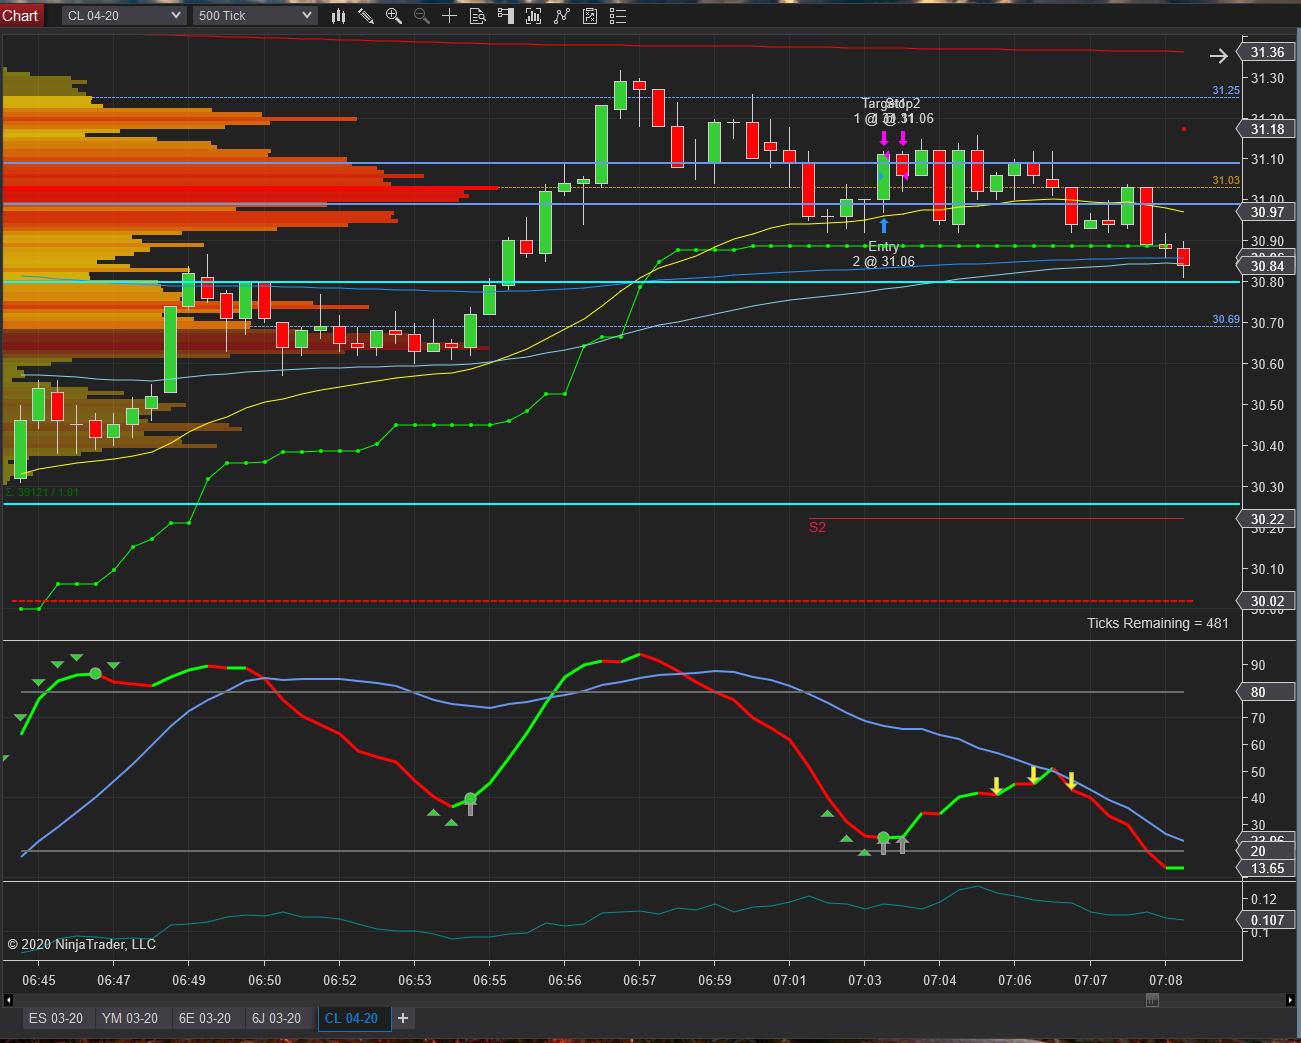Click the 31.25 level label
This screenshot has width=1301, height=1043.
pyautogui.click(x=1226, y=90)
